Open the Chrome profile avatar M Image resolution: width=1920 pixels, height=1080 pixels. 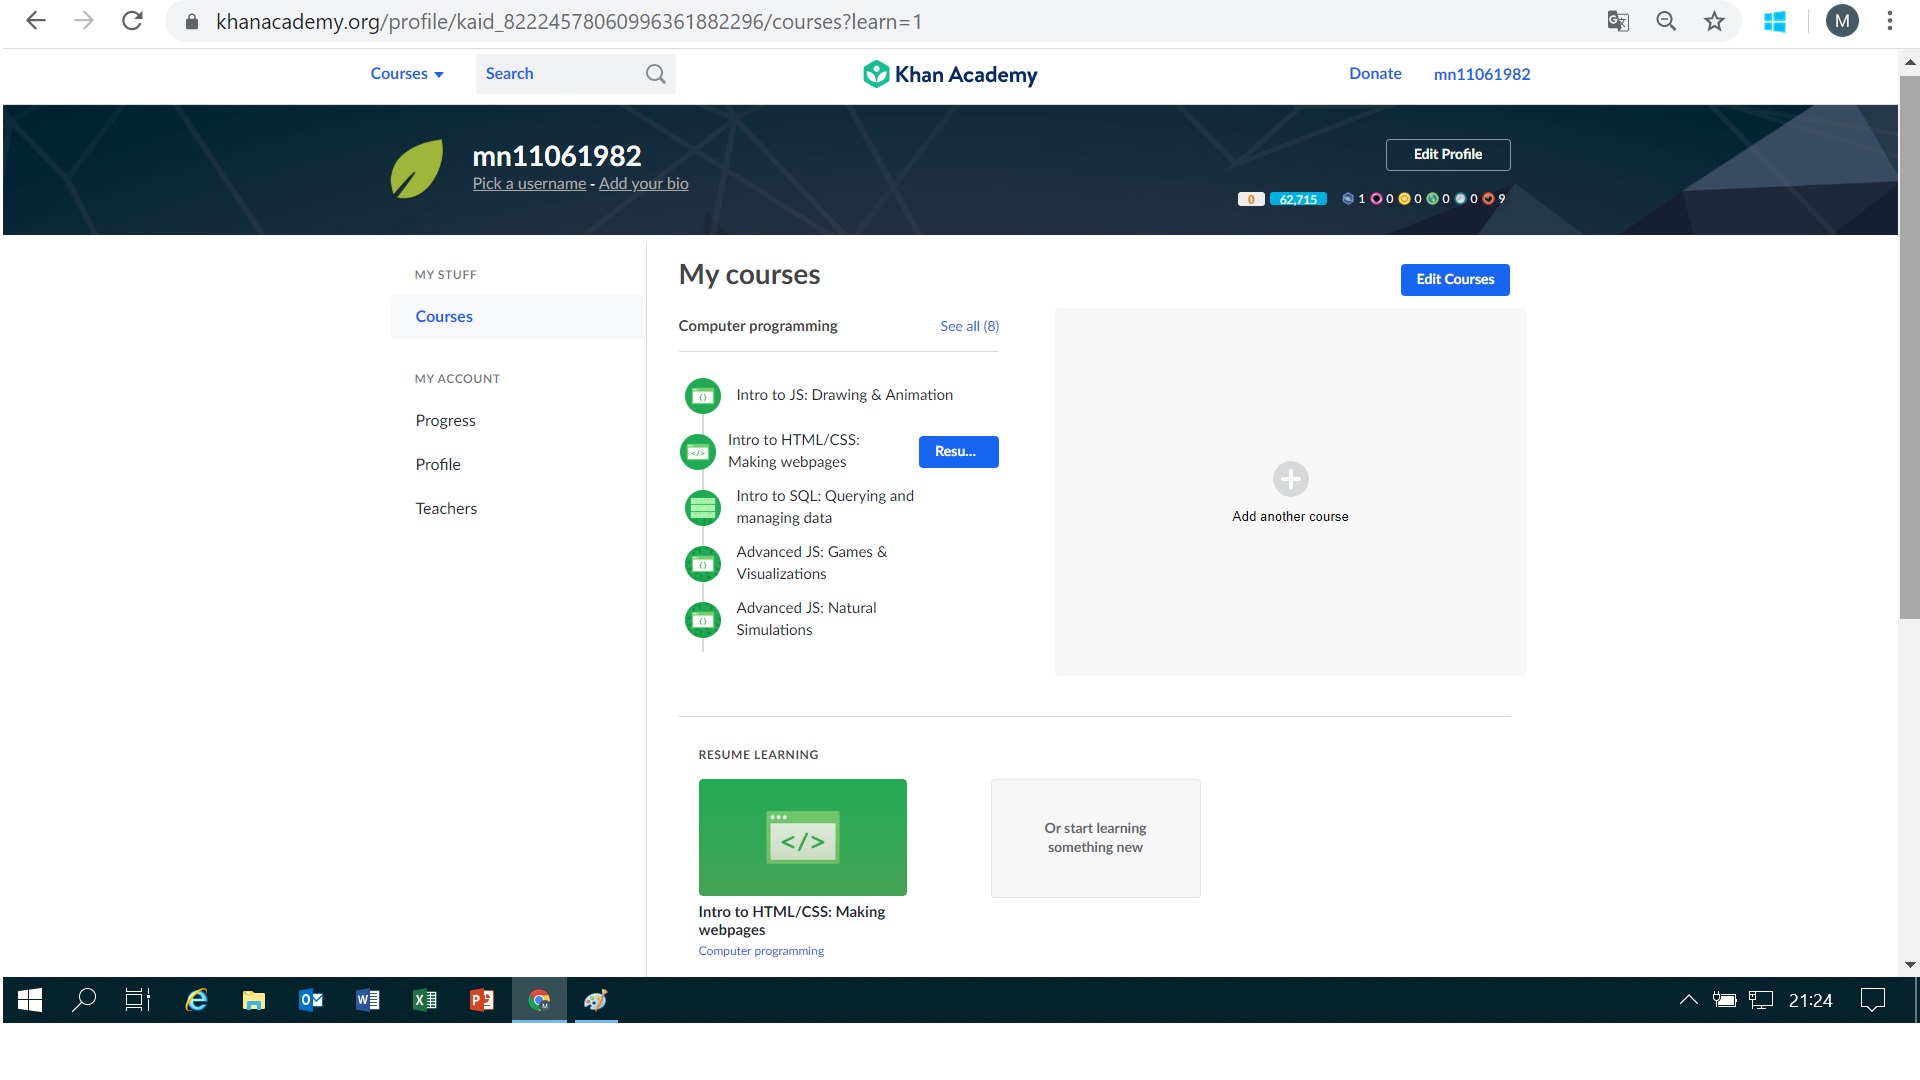point(1842,21)
